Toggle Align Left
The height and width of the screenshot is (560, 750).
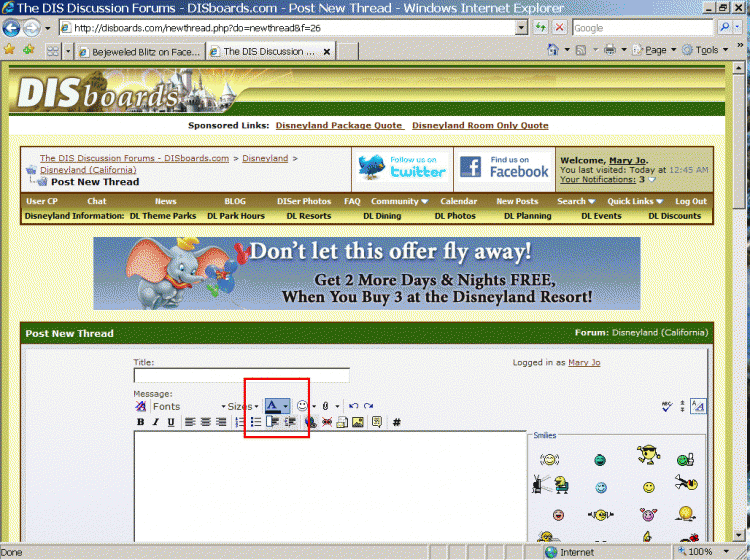point(190,422)
